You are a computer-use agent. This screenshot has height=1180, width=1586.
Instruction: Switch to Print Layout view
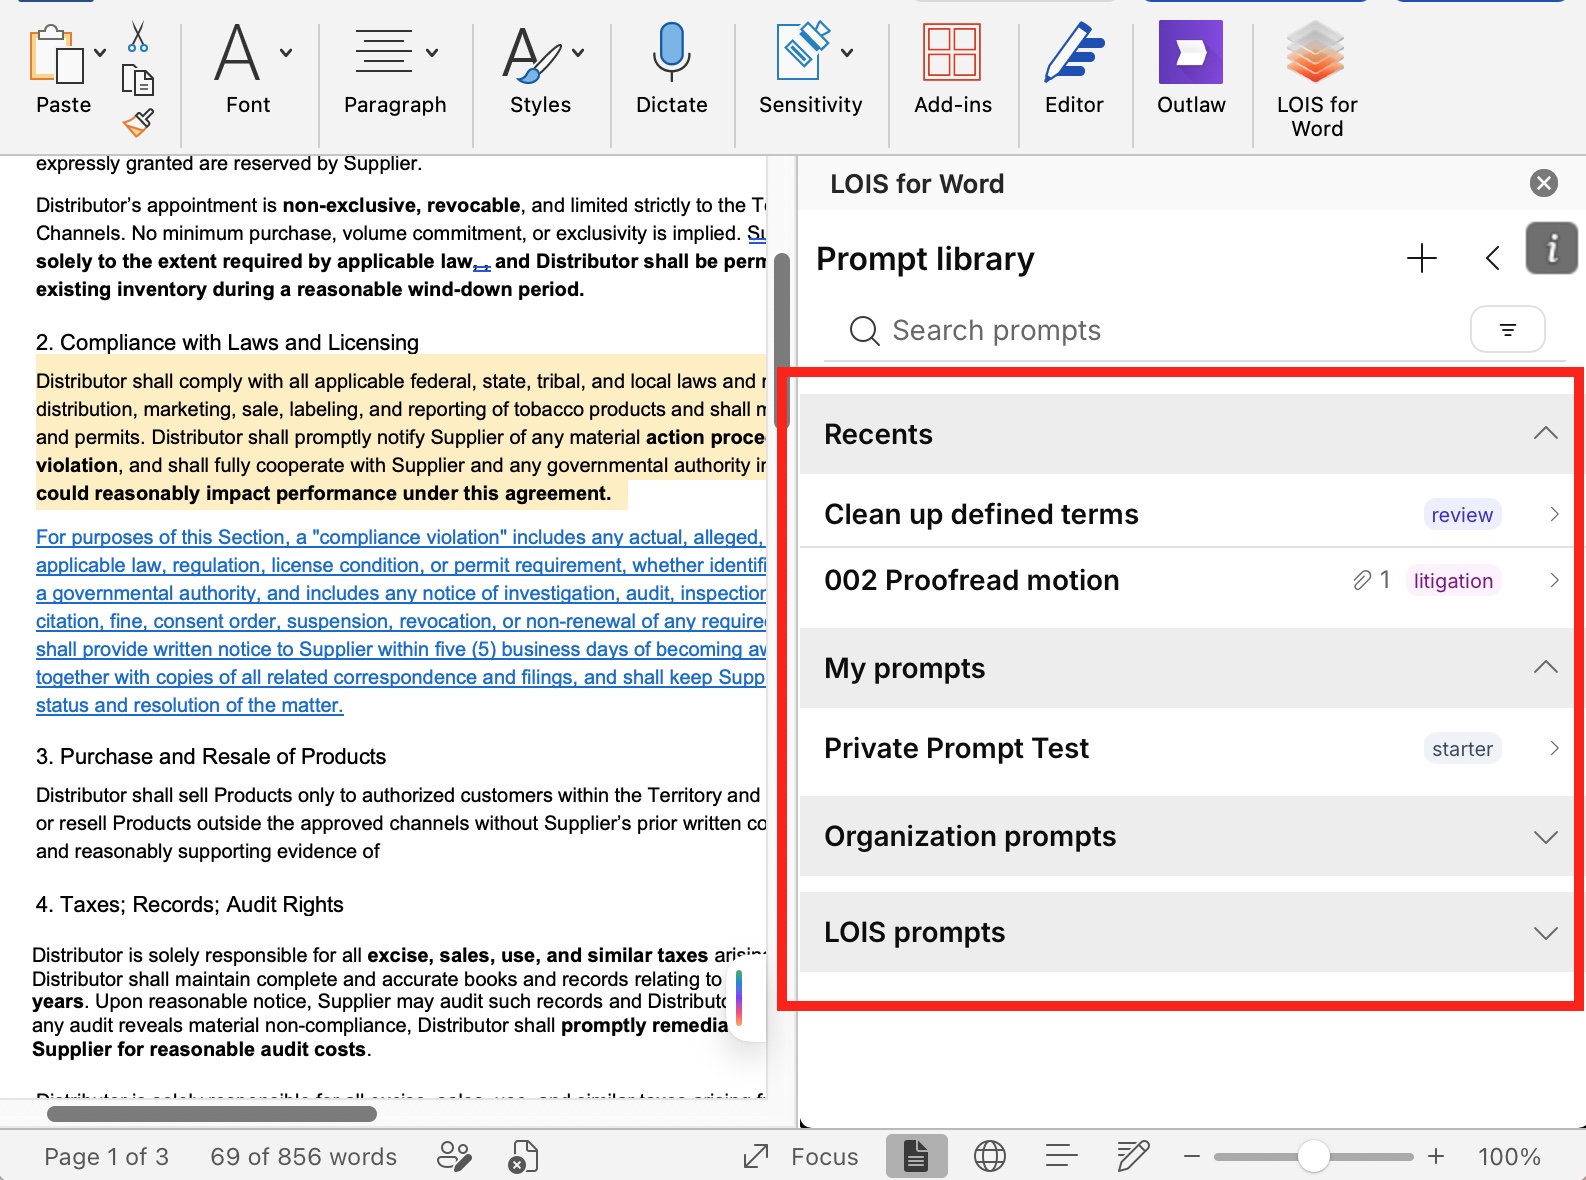pyautogui.click(x=915, y=1157)
